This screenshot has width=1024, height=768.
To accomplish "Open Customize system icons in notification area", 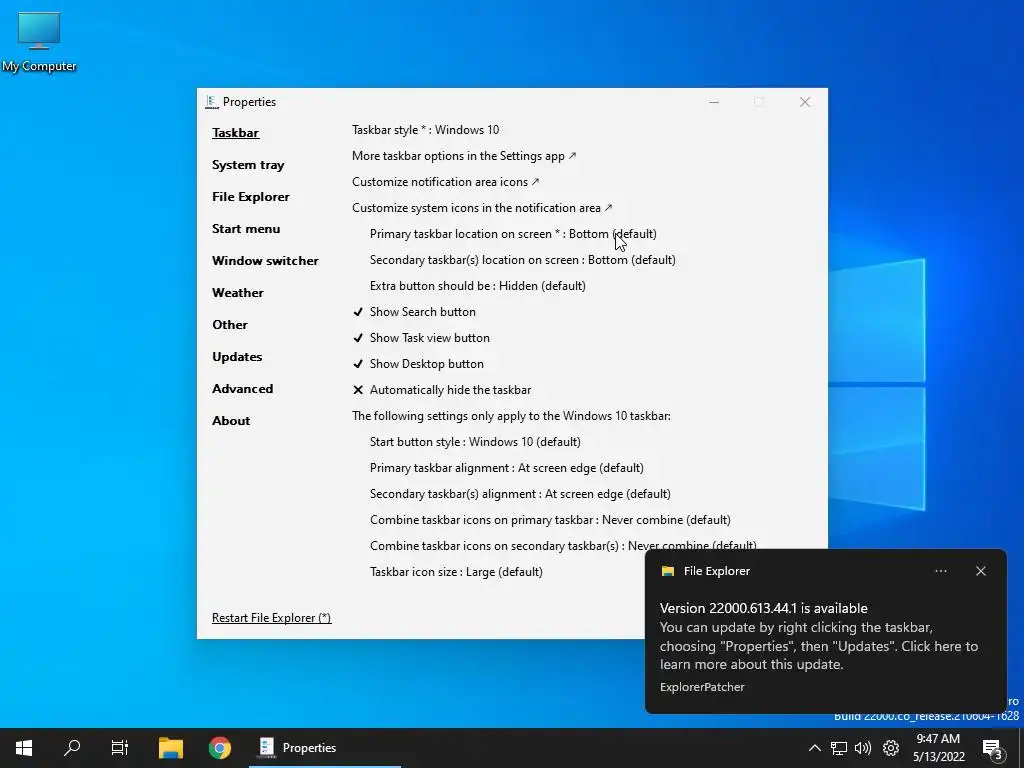I will [482, 208].
